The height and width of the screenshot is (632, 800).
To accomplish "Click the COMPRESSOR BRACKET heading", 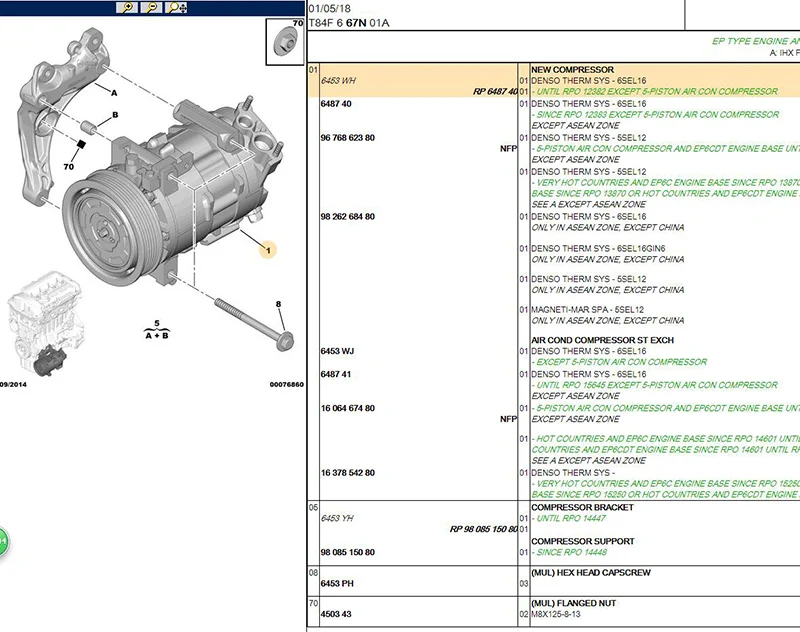I will (x=582, y=508).
